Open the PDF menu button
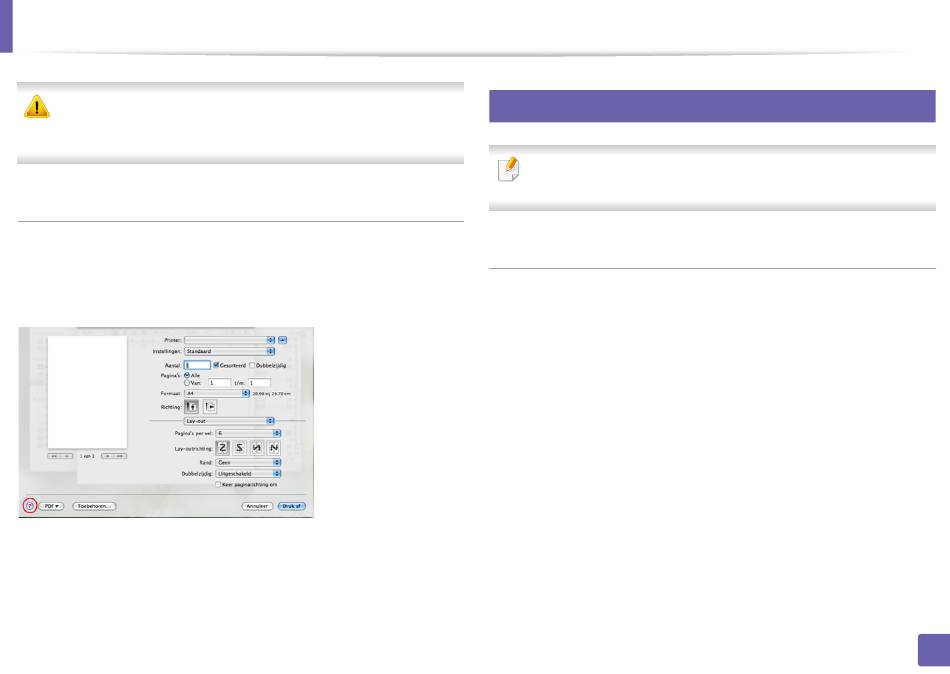950x674 pixels. point(51,506)
